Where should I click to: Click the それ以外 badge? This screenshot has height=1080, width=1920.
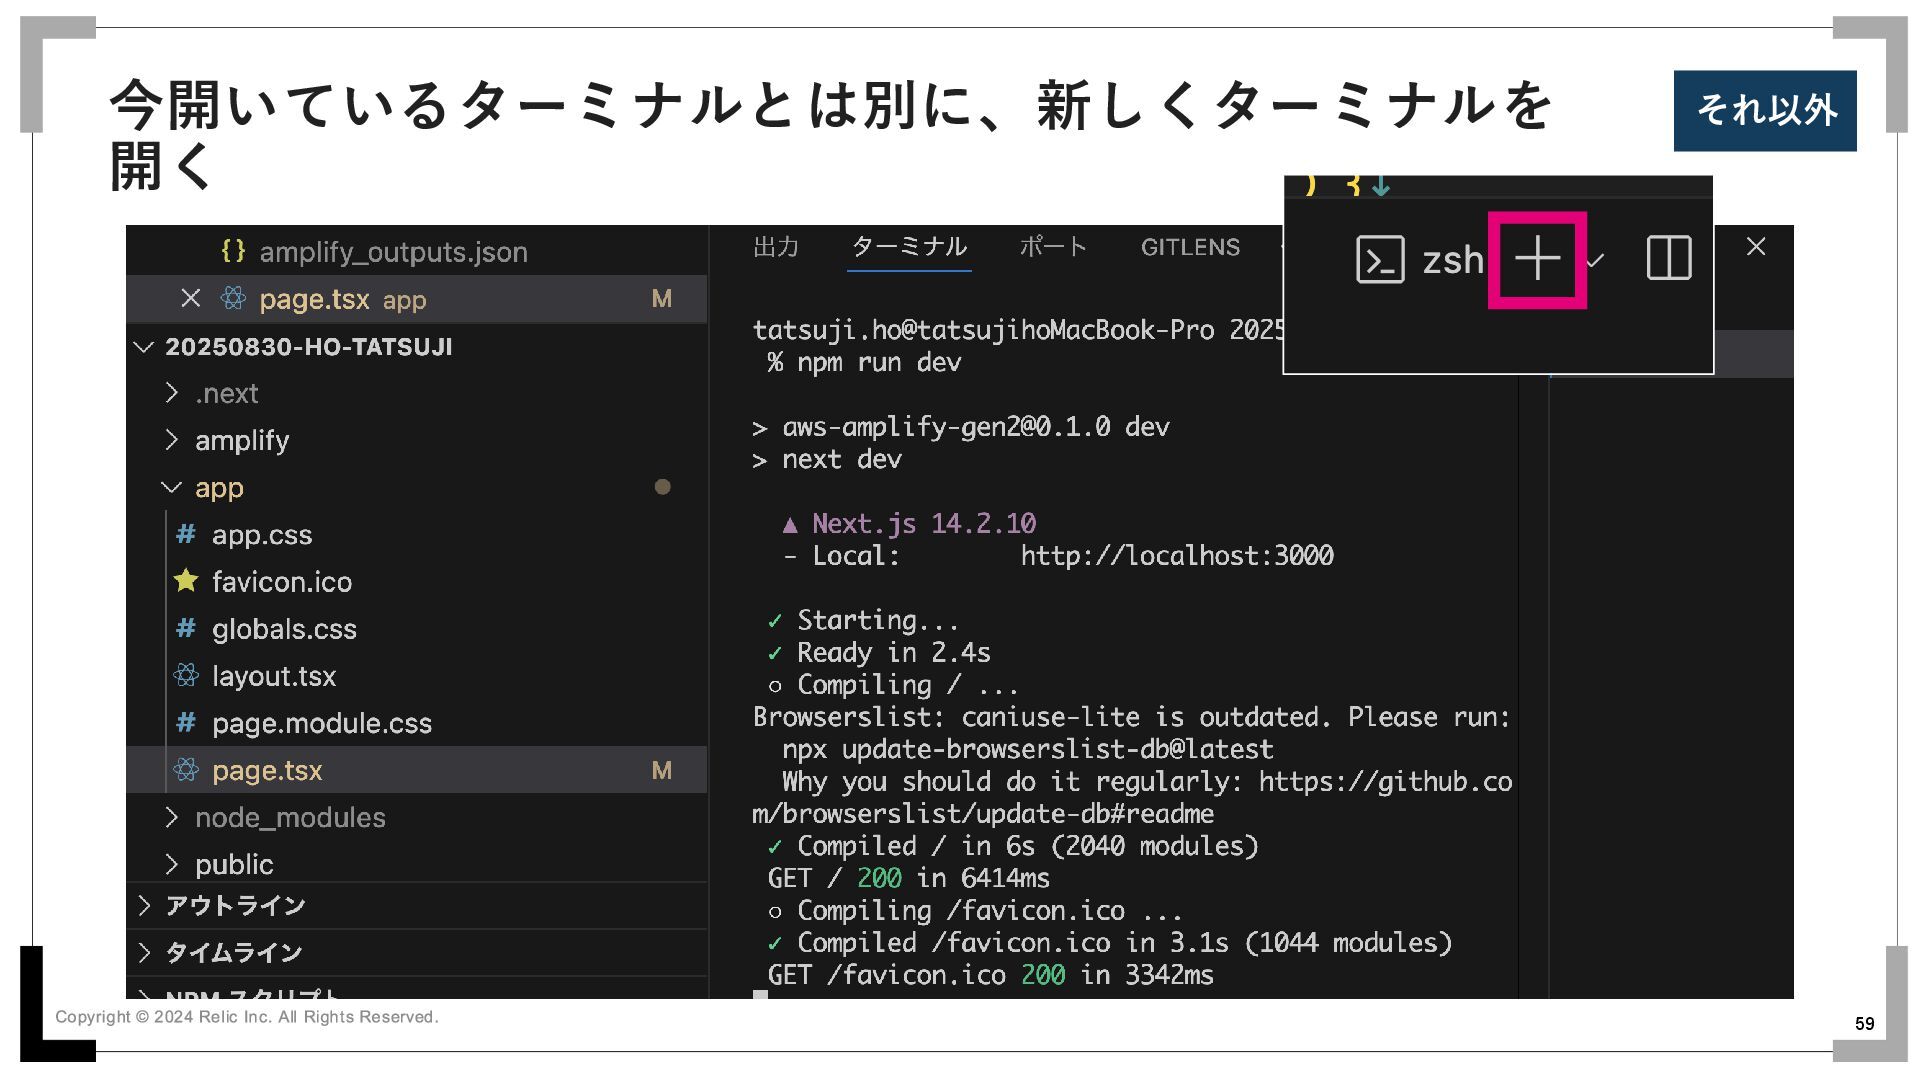coord(1765,111)
